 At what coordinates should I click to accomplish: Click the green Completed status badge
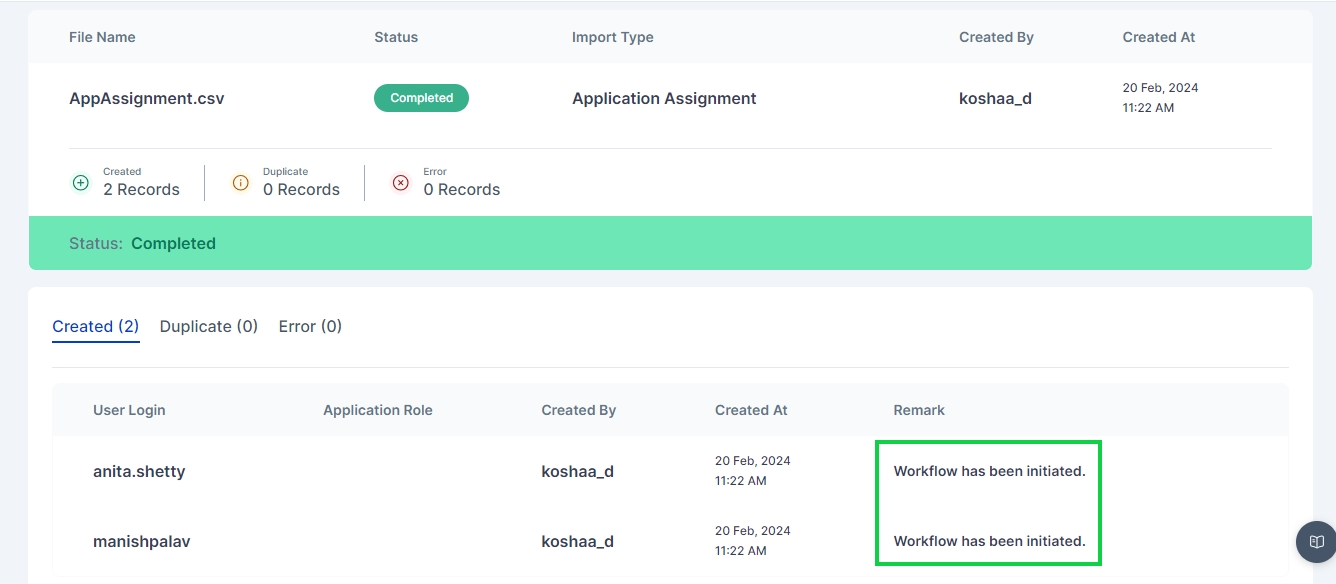click(421, 98)
